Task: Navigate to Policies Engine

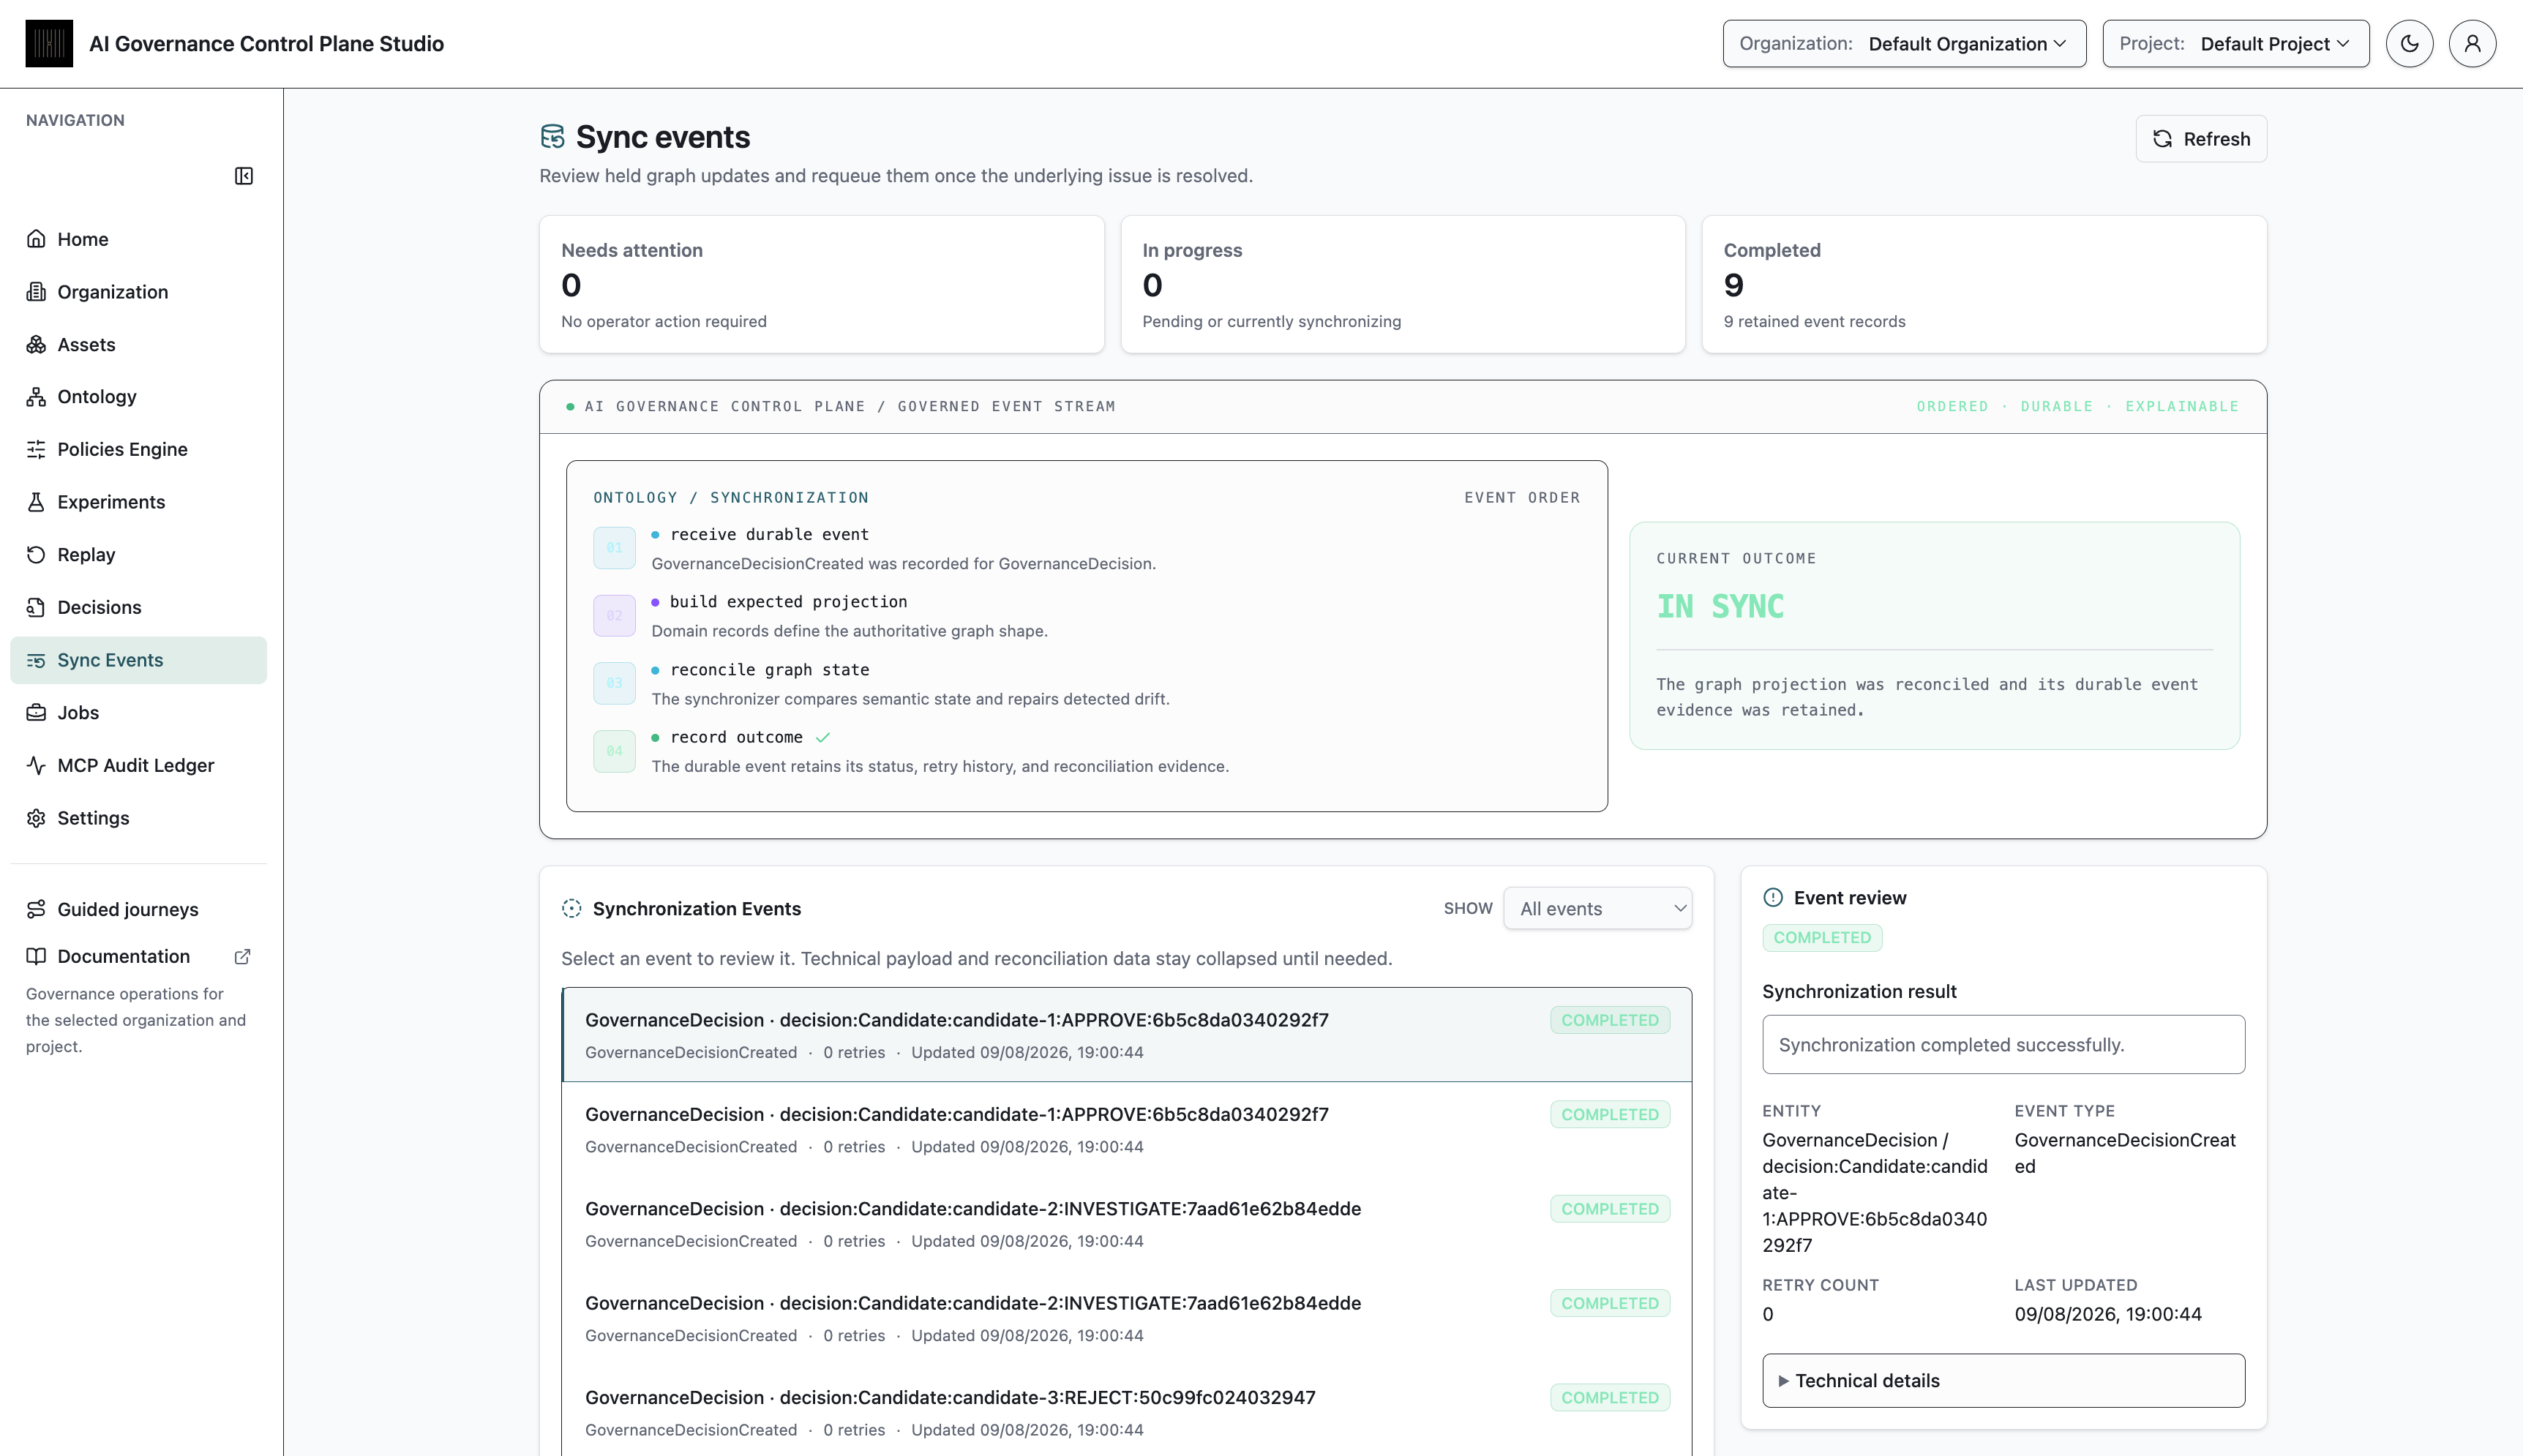Action: [x=138, y=449]
